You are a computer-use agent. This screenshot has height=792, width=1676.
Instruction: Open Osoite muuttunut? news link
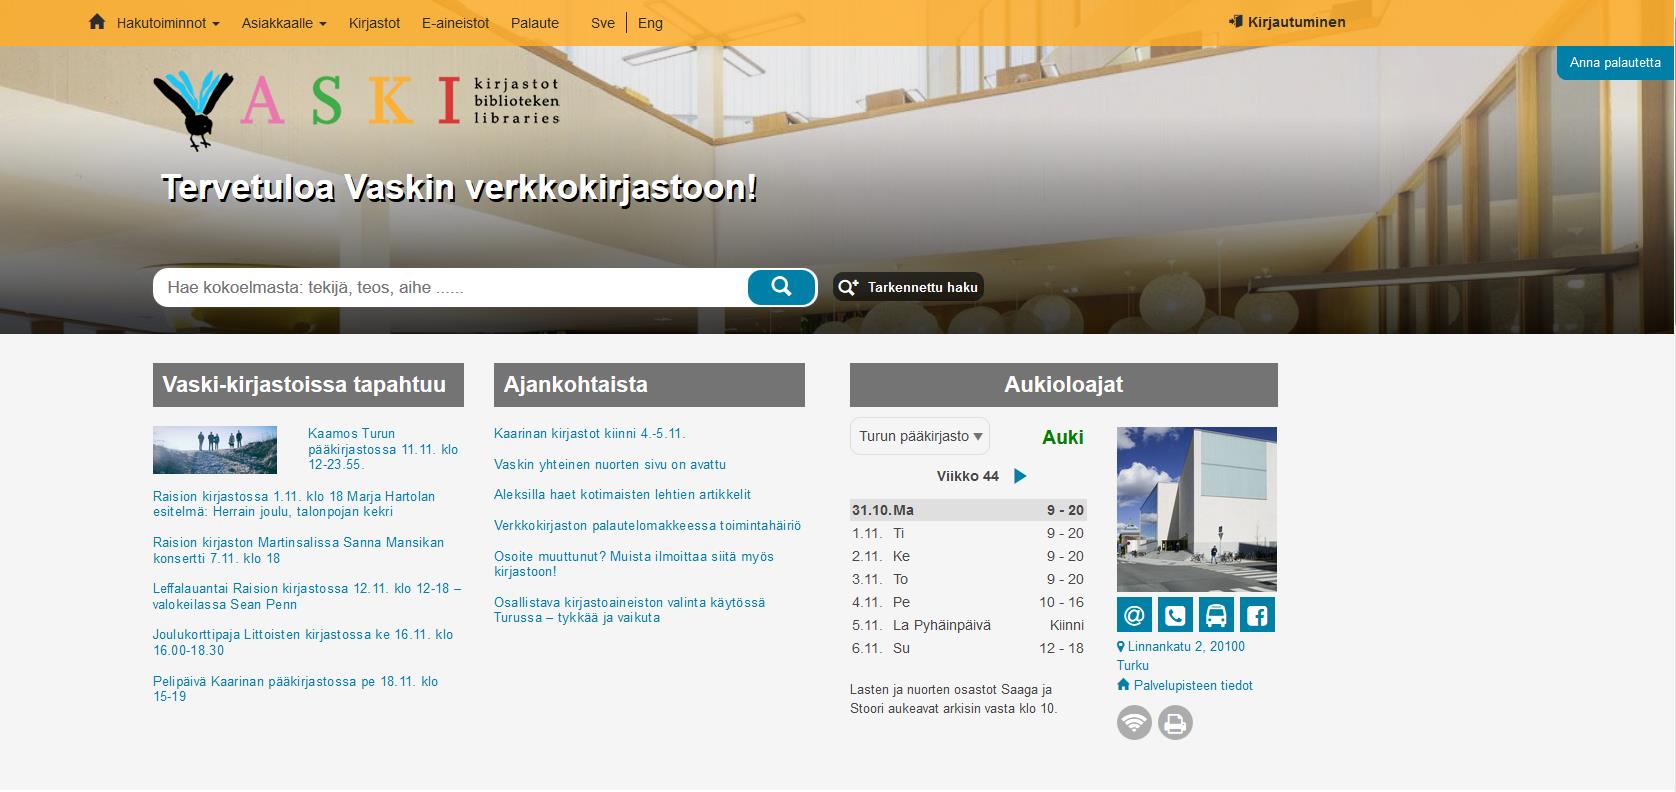pos(634,564)
